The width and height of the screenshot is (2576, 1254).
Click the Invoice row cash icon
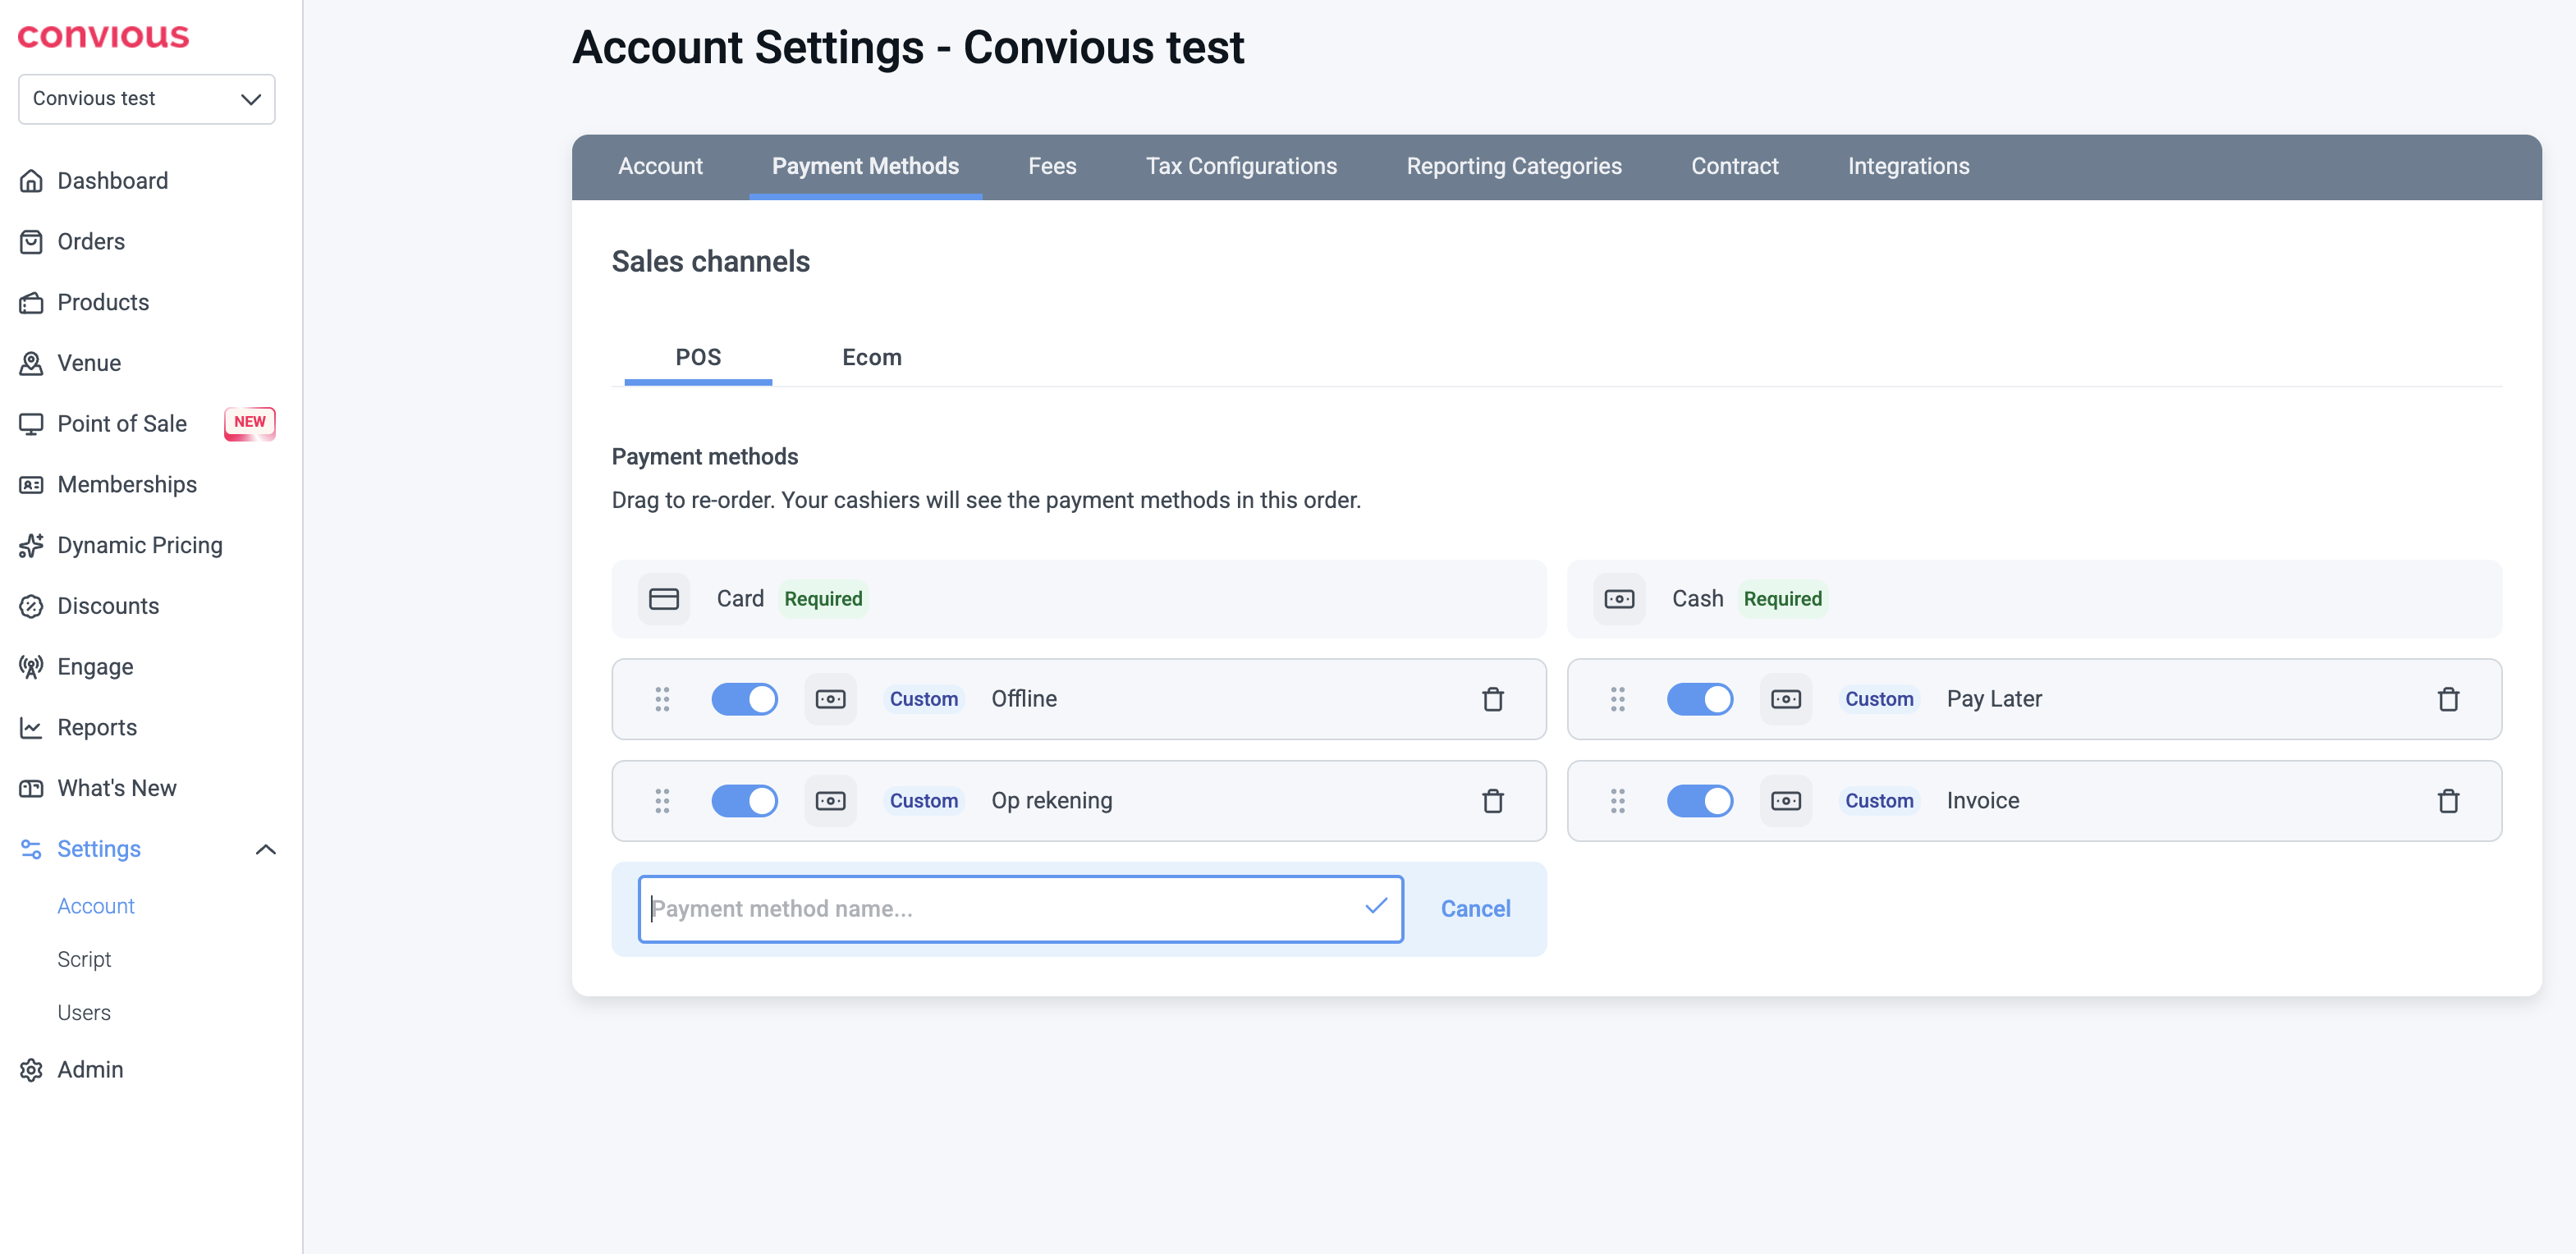1786,801
